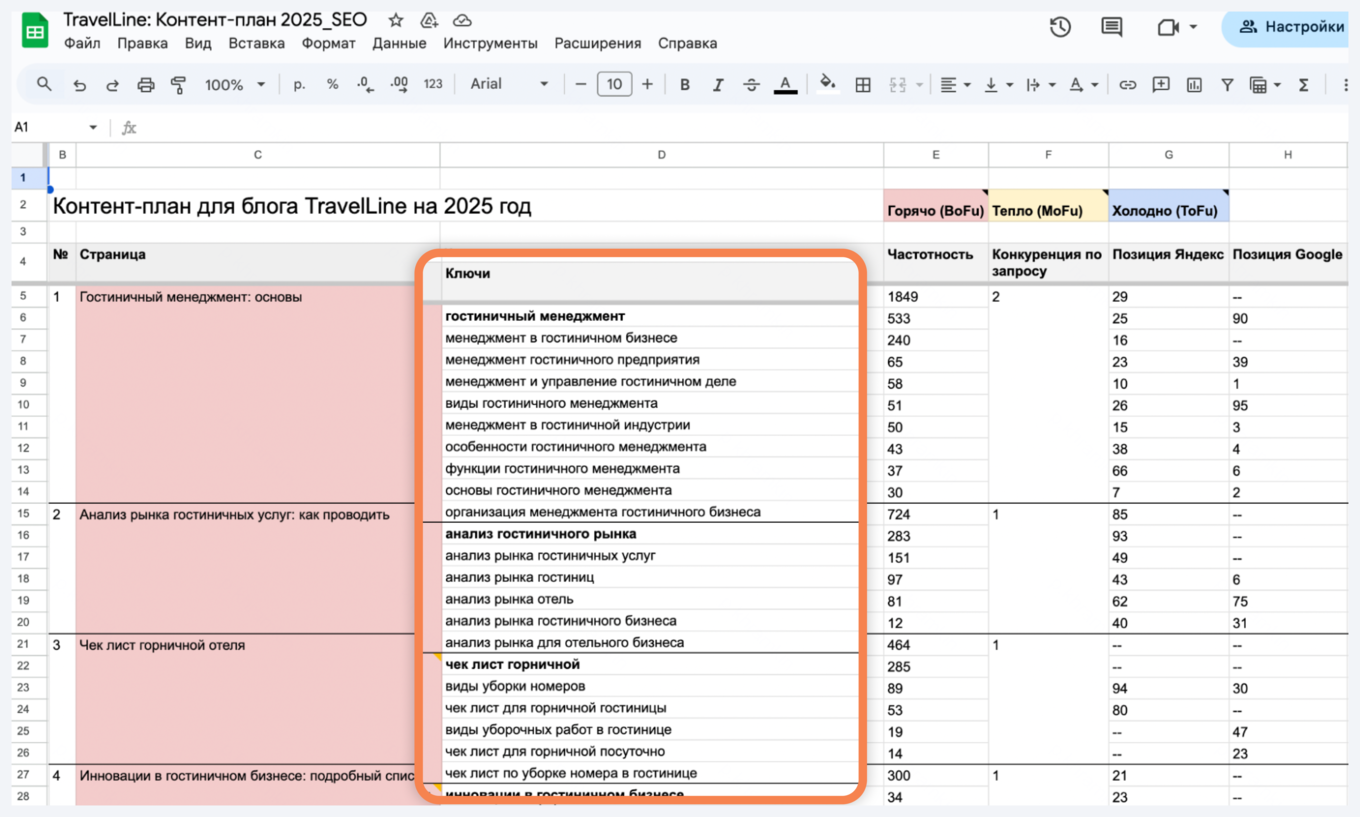This screenshot has height=817, width=1360.
Task: Open the Вставка menu
Action: (256, 43)
